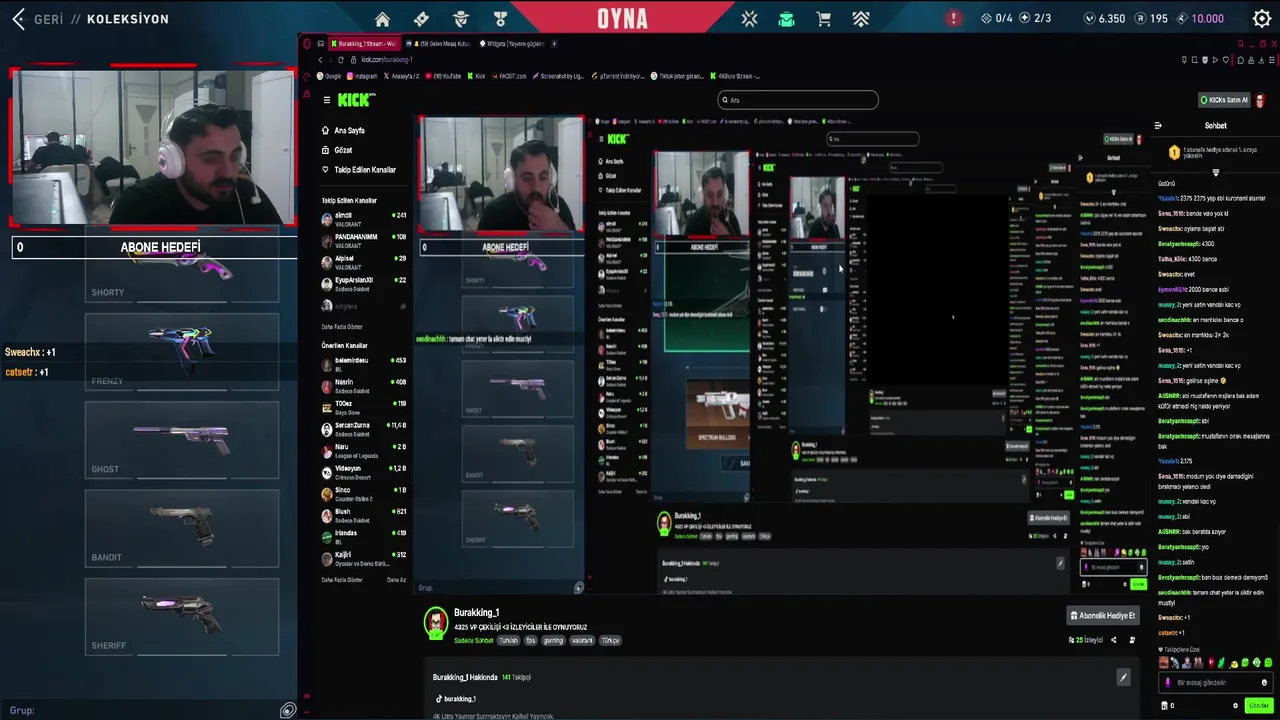Open the chat settings gear icon
This screenshot has width=1280, height=720.
click(x=1235, y=706)
